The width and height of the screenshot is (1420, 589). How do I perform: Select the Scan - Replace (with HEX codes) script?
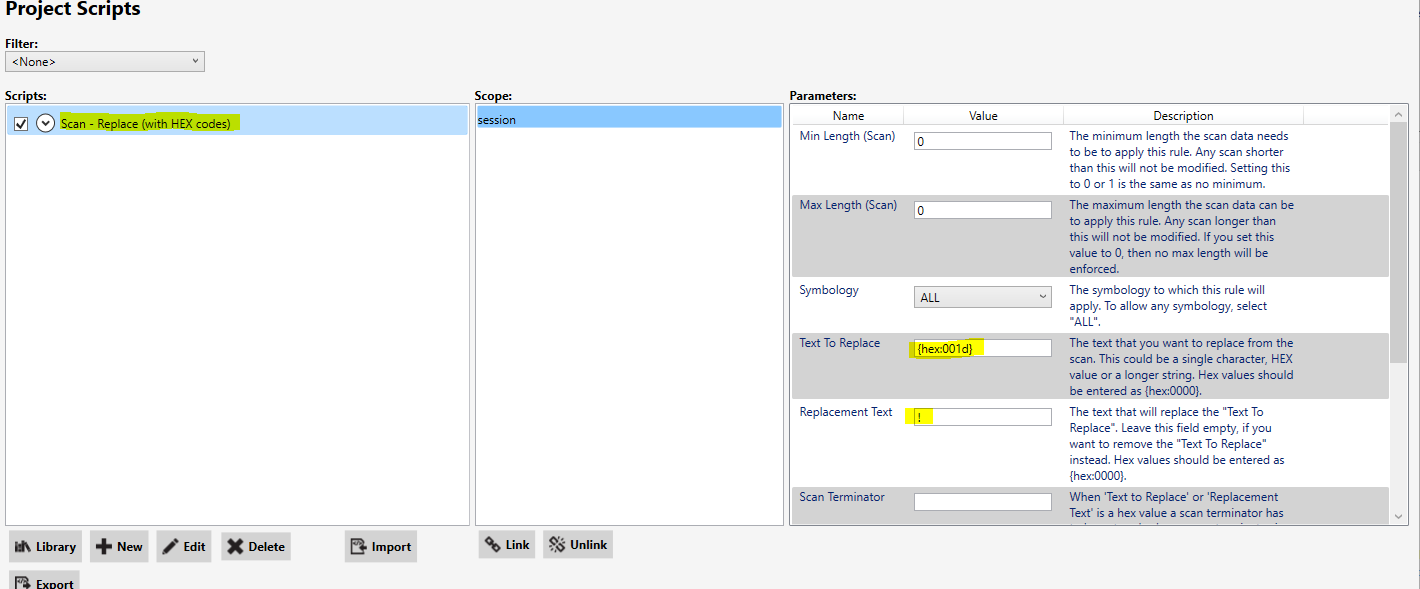coord(148,122)
